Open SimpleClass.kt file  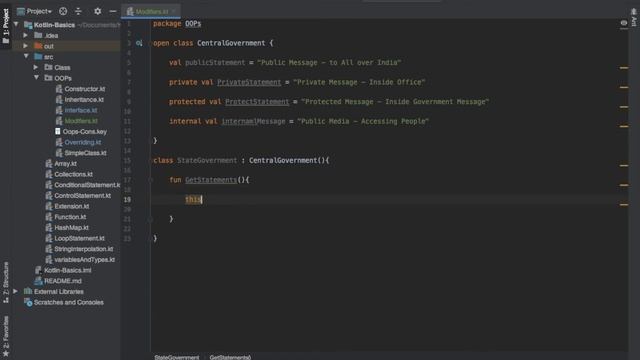(85, 153)
